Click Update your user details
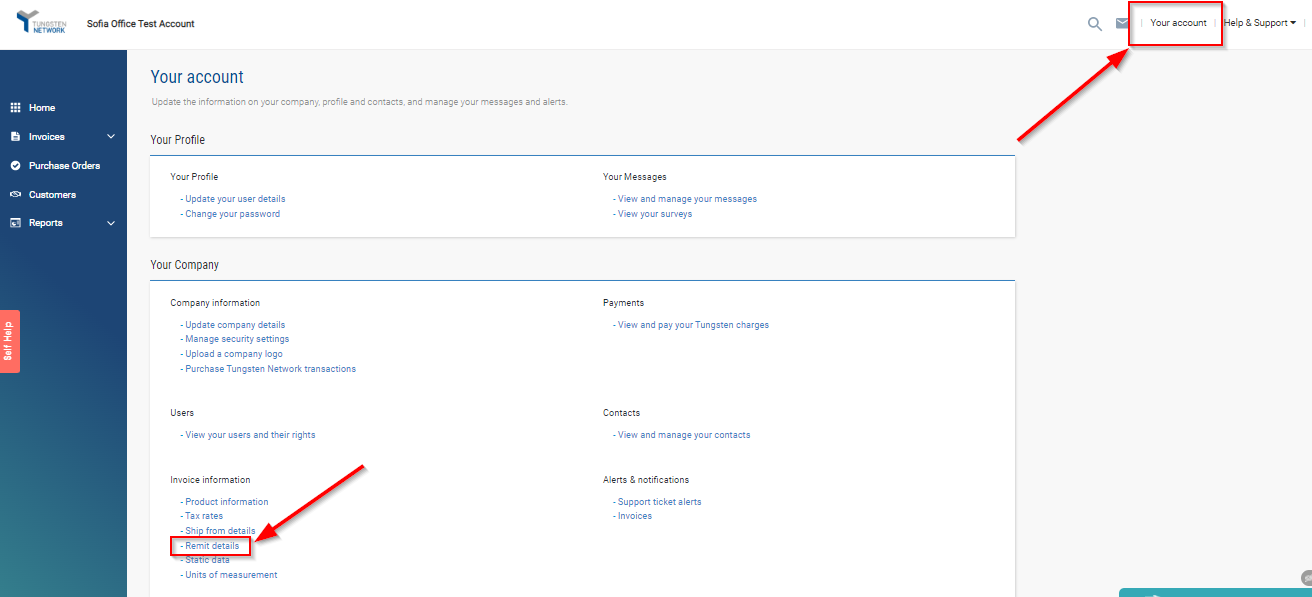 [234, 198]
